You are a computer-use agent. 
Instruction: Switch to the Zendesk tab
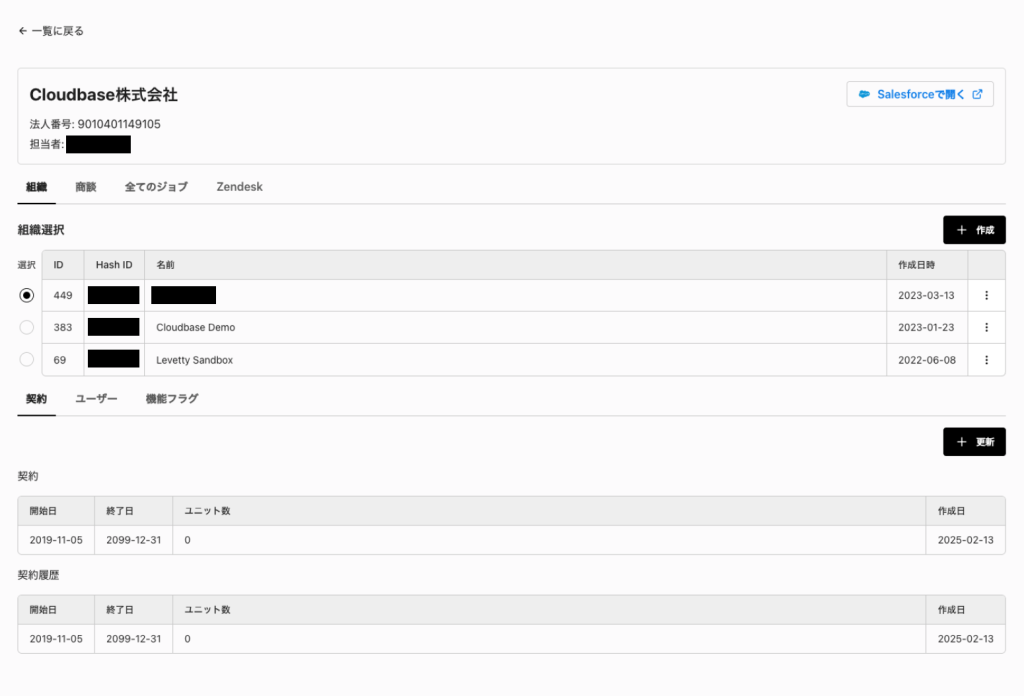click(239, 187)
